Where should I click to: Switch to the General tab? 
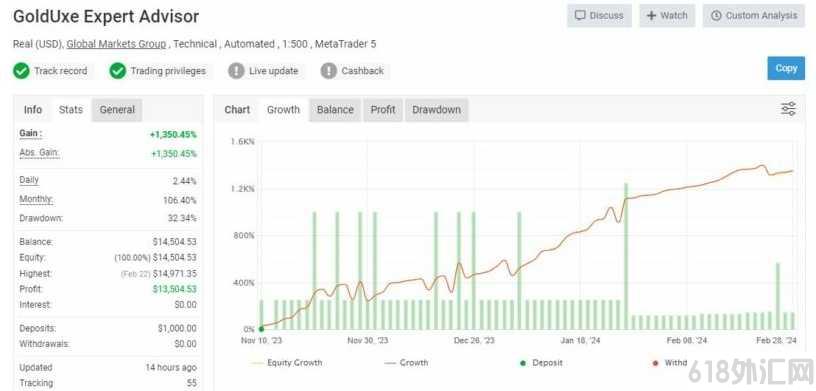coord(117,110)
